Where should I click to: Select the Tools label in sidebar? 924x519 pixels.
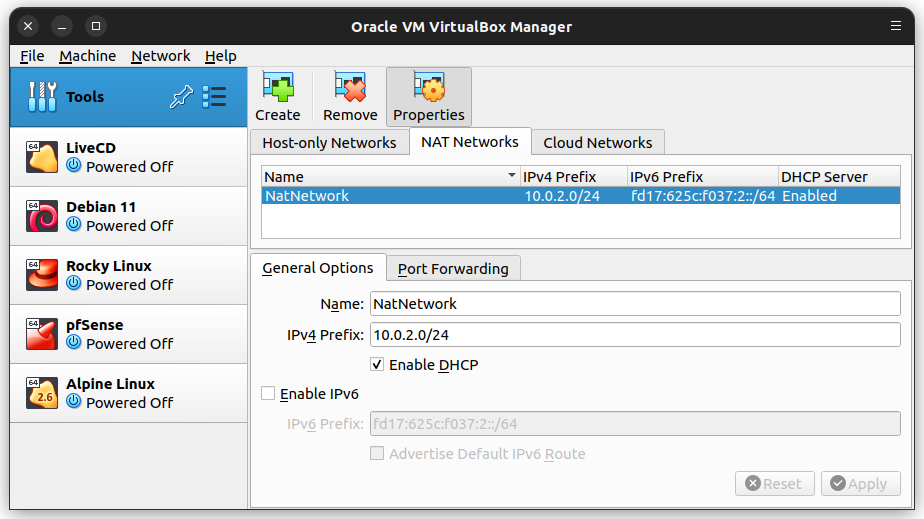85,97
